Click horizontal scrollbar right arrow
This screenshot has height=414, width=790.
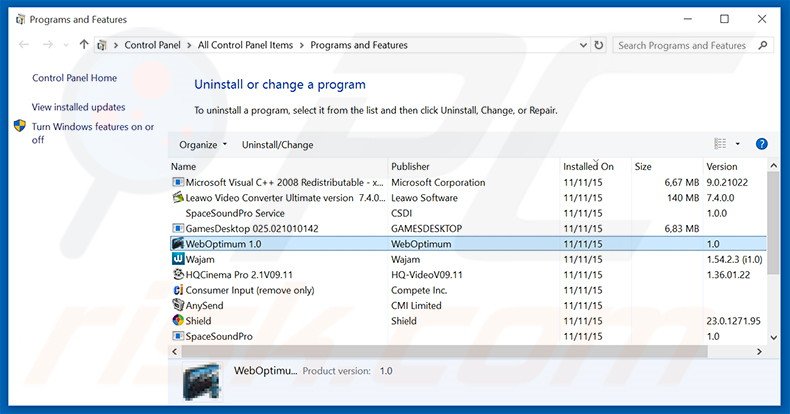pos(759,352)
